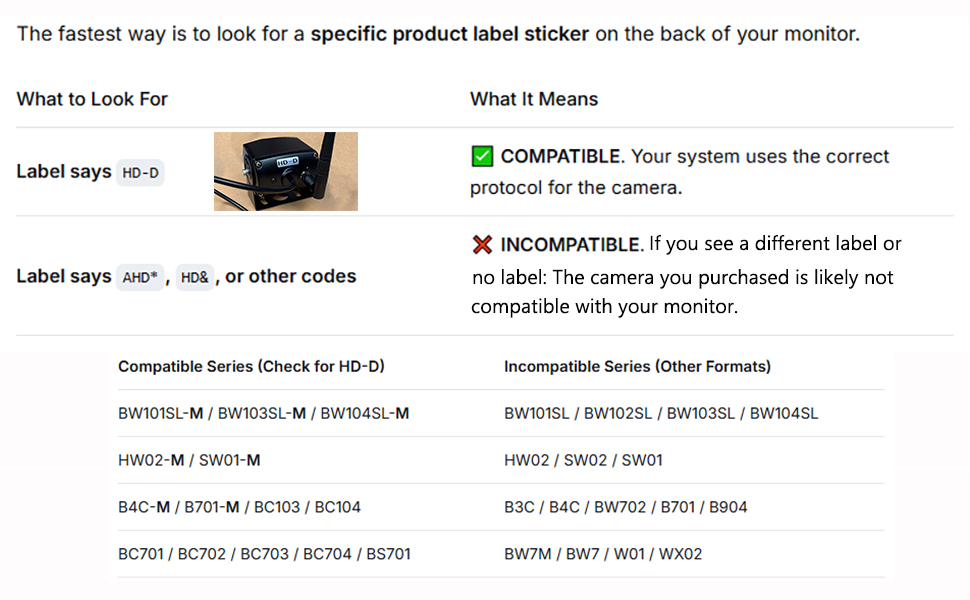Click the bold "specific product label sticker" text
Image resolution: width=970 pixels, height=600 pixels.
click(x=449, y=34)
